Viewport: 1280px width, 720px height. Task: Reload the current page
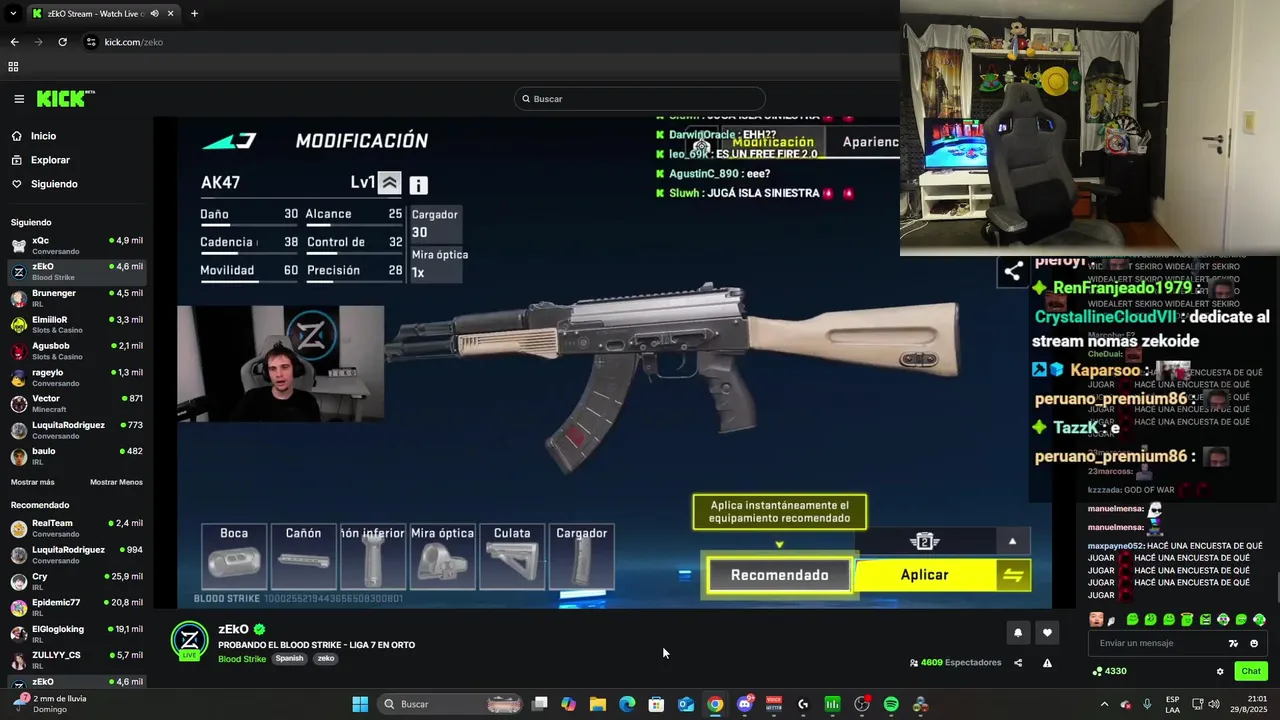[x=62, y=42]
